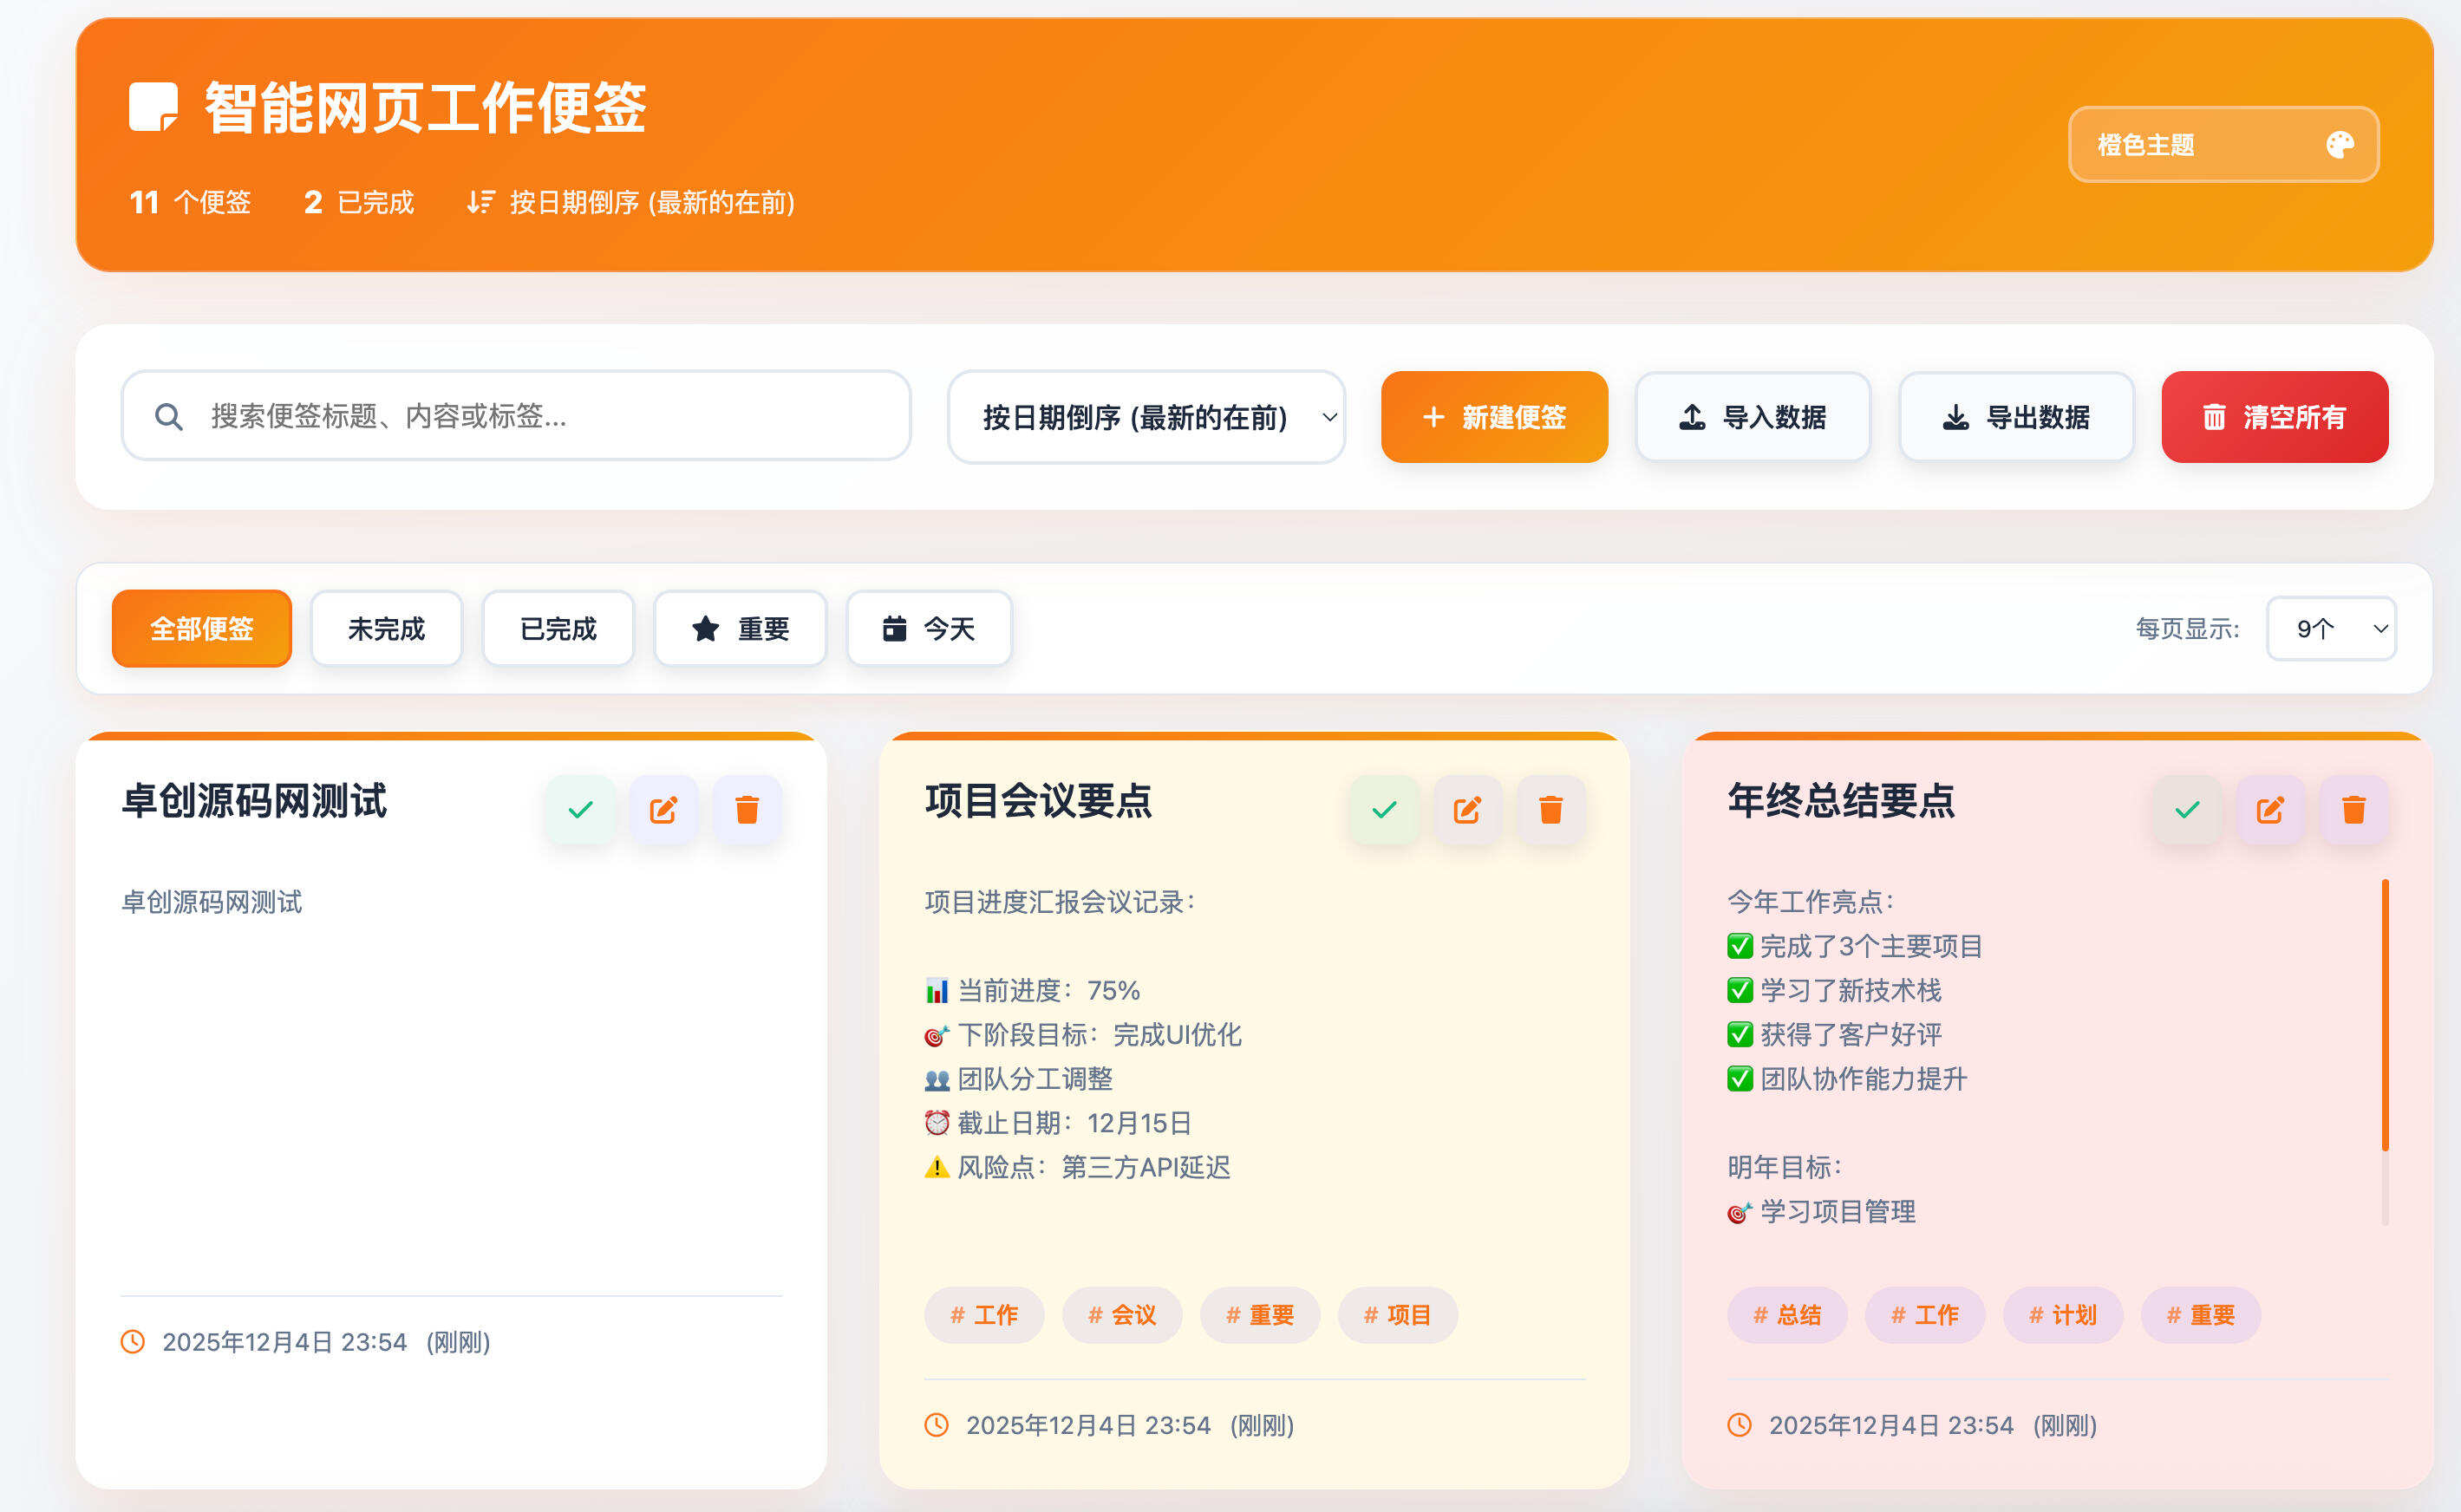Mark 项目会议要点 as completed
The width and height of the screenshot is (2461, 1512).
[1384, 810]
